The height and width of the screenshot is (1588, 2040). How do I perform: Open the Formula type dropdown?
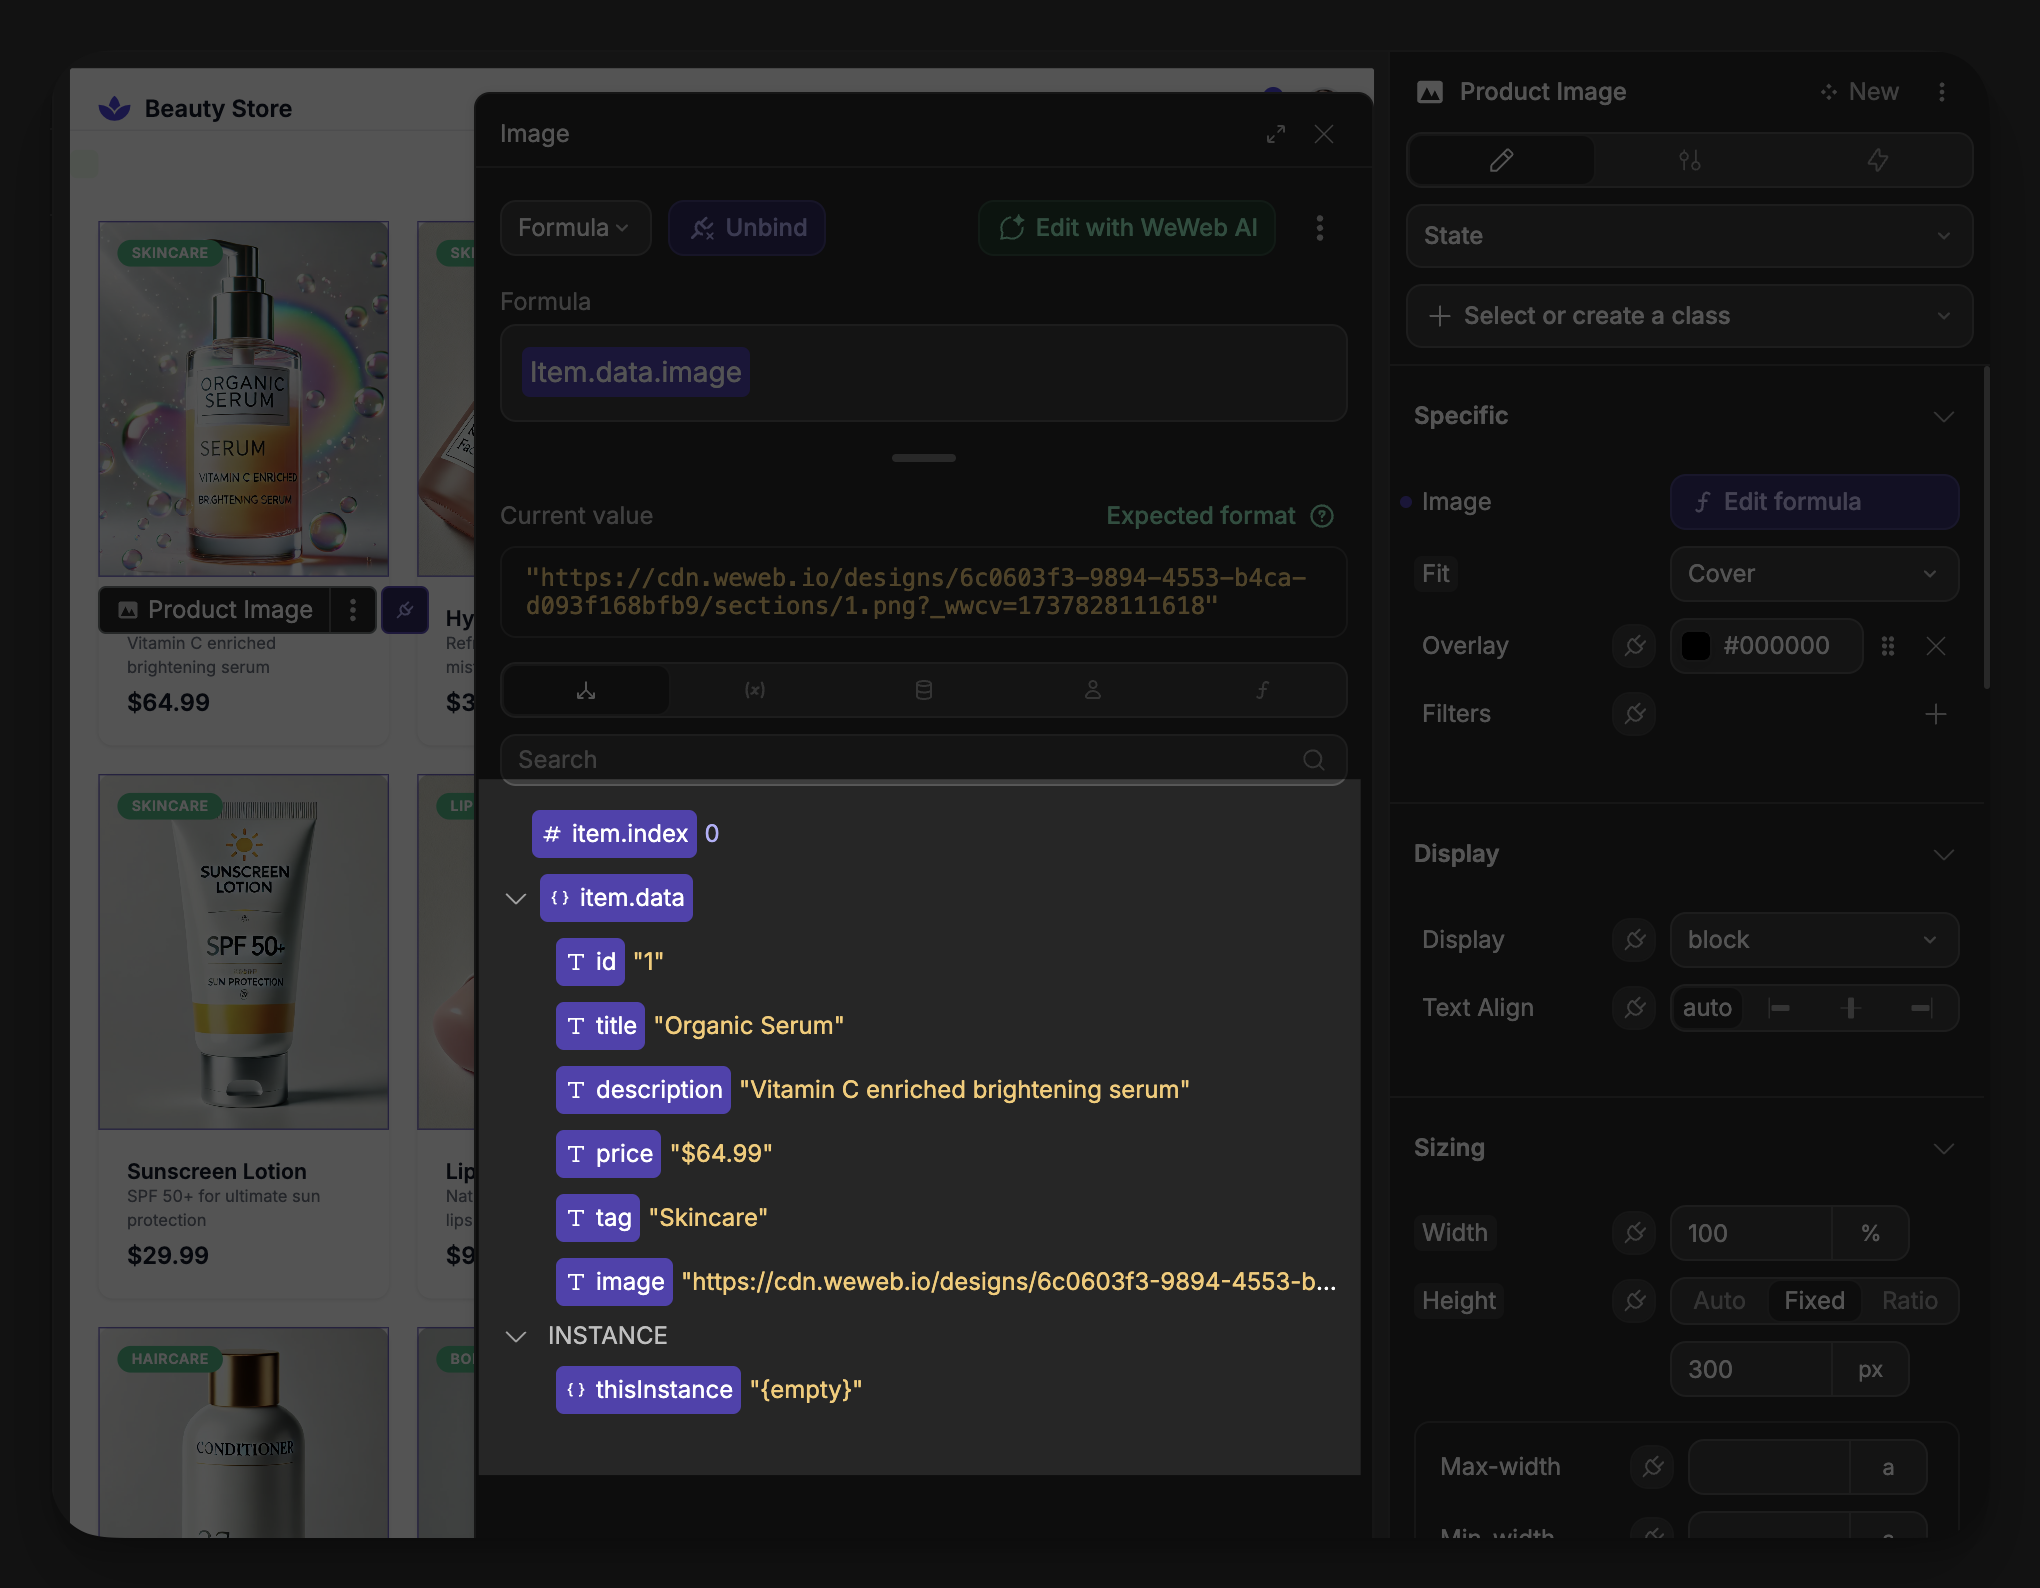[574, 228]
